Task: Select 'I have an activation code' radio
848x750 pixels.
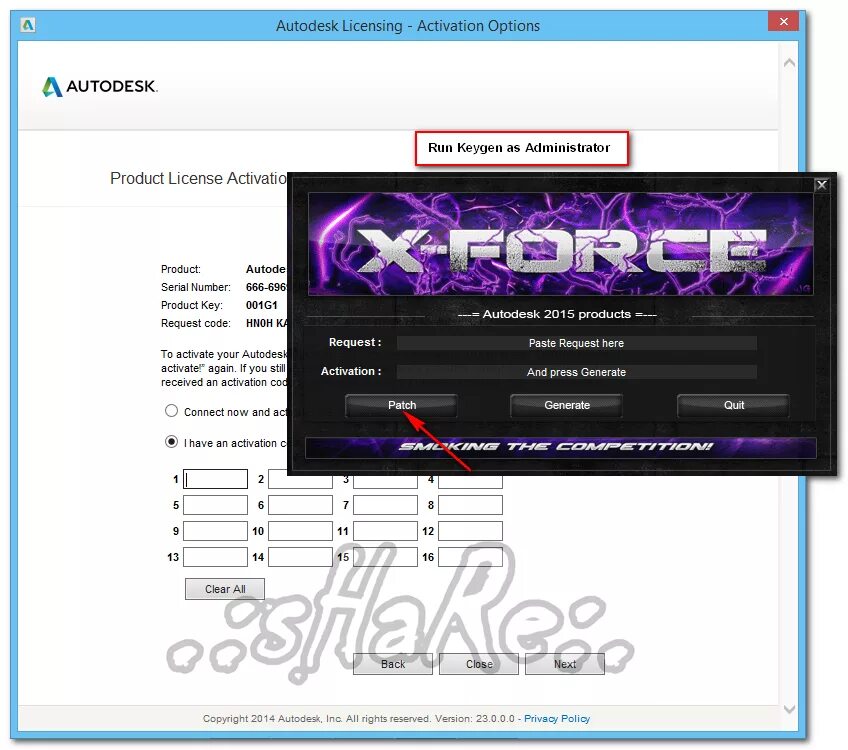Action: coord(171,442)
